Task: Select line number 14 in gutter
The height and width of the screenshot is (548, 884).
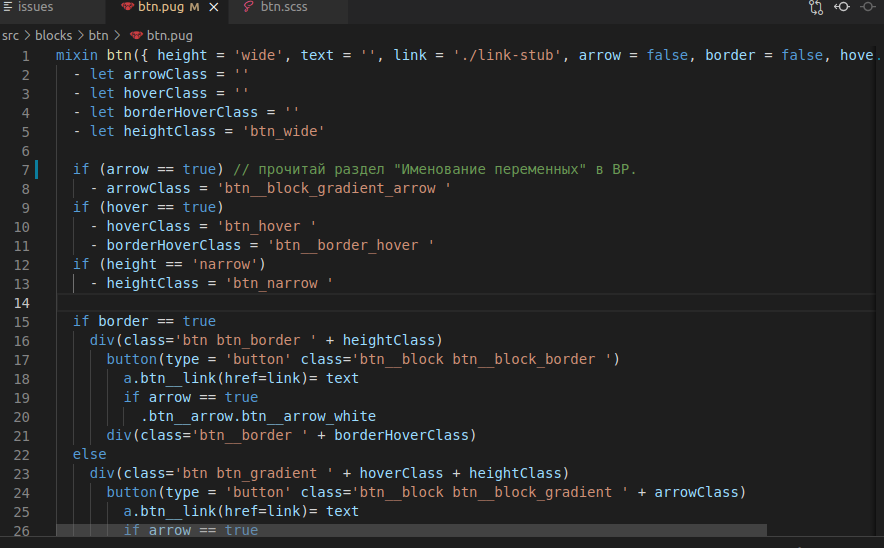Action: (22, 303)
